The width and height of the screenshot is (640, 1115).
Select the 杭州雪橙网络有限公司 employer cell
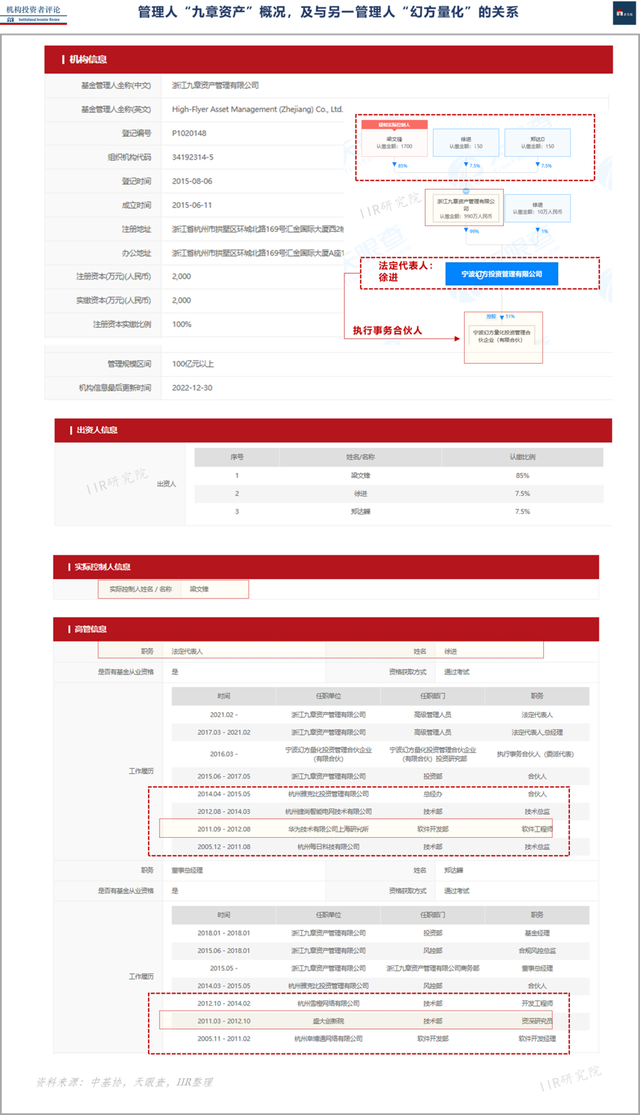coord(329,1003)
